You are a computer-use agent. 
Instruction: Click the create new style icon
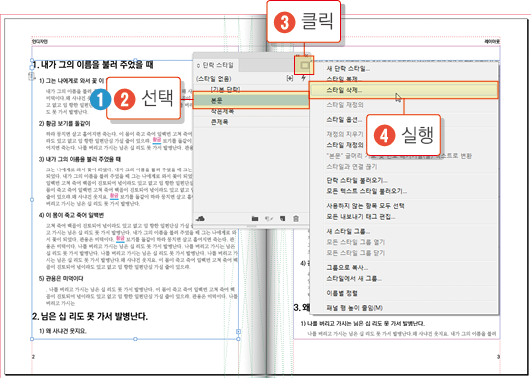282,219
